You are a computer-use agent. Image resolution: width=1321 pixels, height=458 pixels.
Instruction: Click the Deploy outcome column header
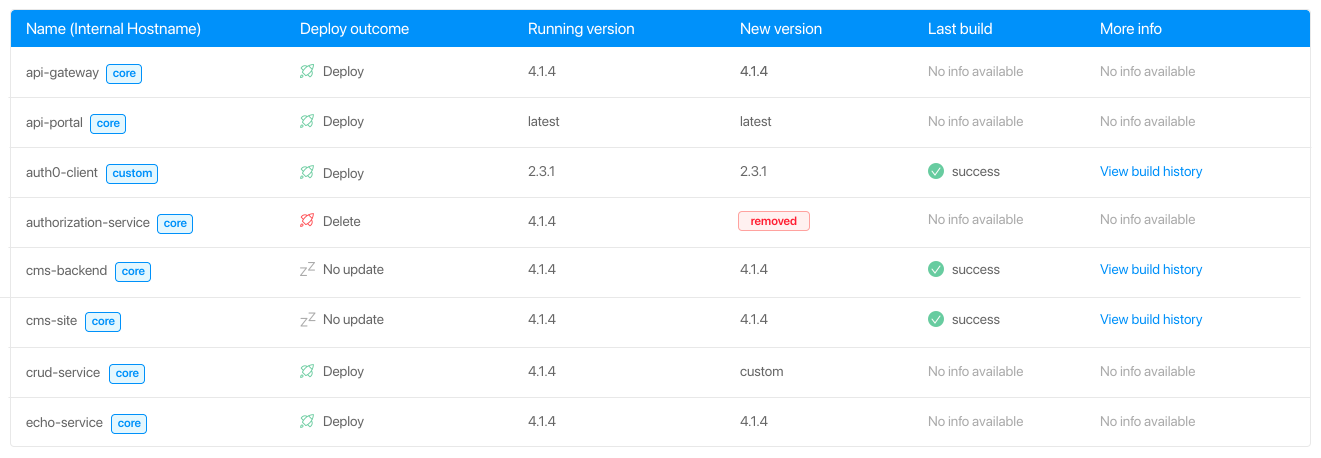point(354,29)
